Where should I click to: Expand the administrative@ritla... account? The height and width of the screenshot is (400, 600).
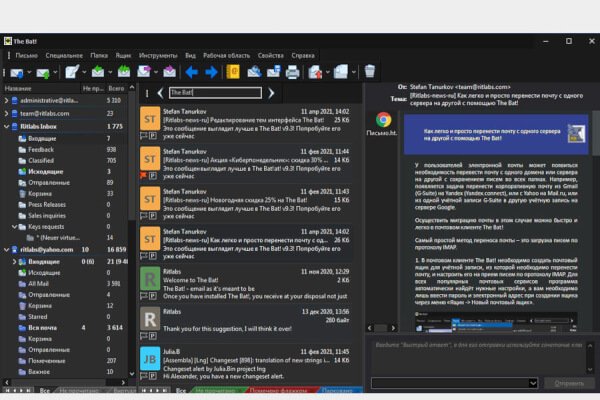click(x=6, y=100)
